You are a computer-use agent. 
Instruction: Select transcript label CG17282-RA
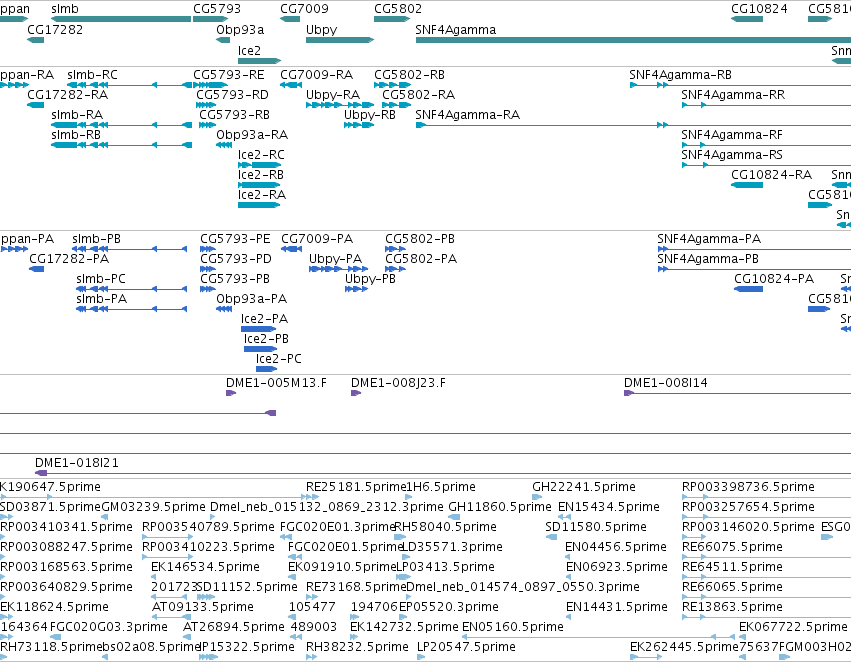[x=67, y=95]
